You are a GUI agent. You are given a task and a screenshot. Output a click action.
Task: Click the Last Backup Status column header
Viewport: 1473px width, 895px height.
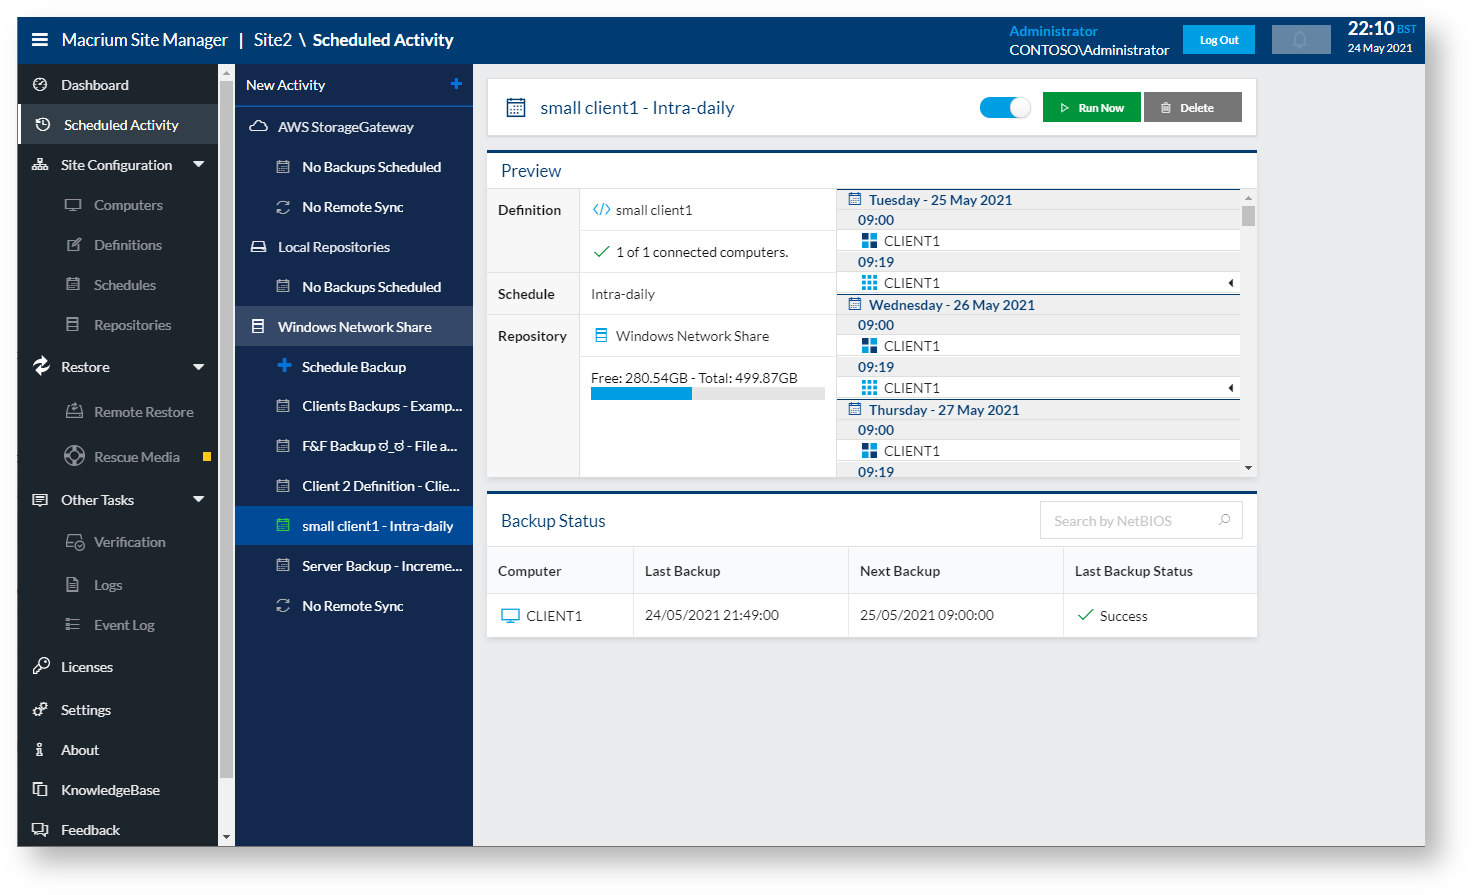pos(1133,571)
